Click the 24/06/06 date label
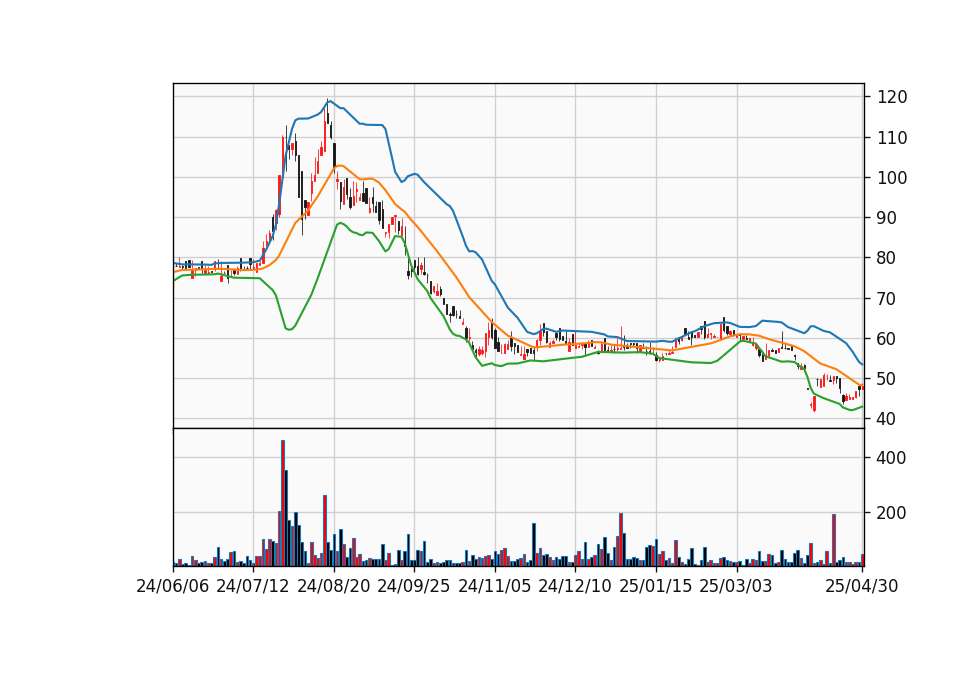 pos(173,586)
